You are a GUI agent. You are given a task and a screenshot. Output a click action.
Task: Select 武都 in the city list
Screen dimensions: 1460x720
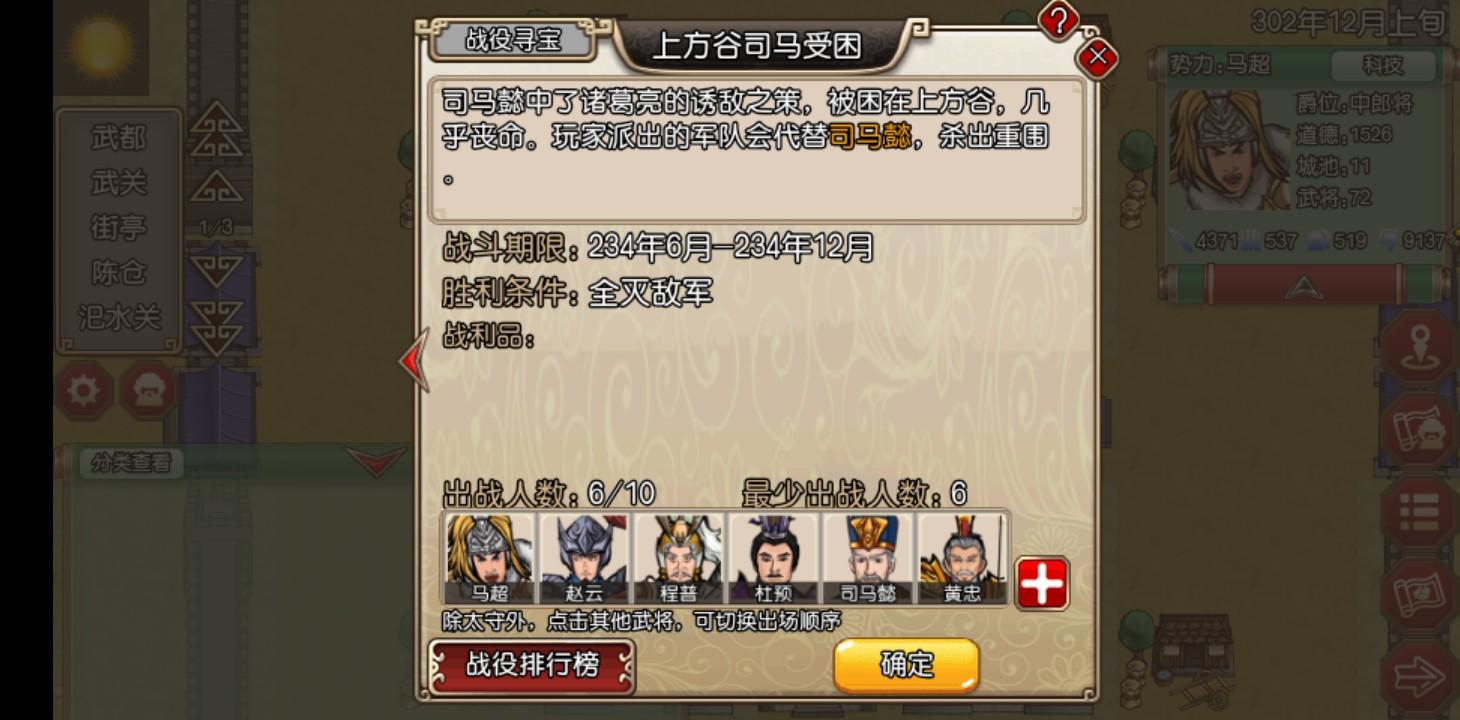119,138
